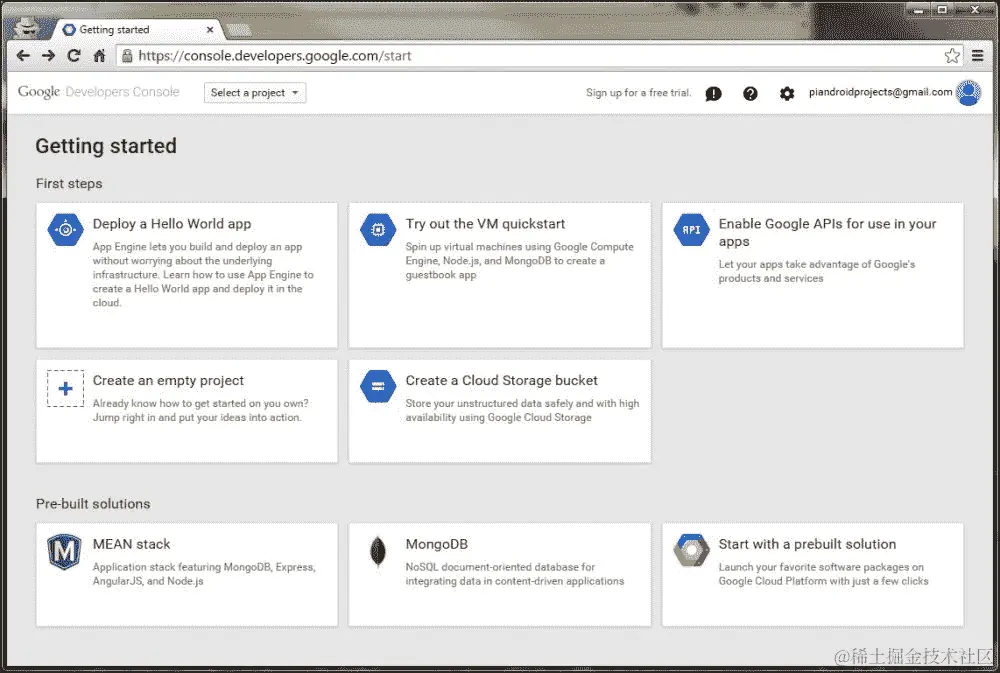Image resolution: width=1000 pixels, height=673 pixels.
Task: Click 'Store your unstructured data' description
Action: (522, 410)
